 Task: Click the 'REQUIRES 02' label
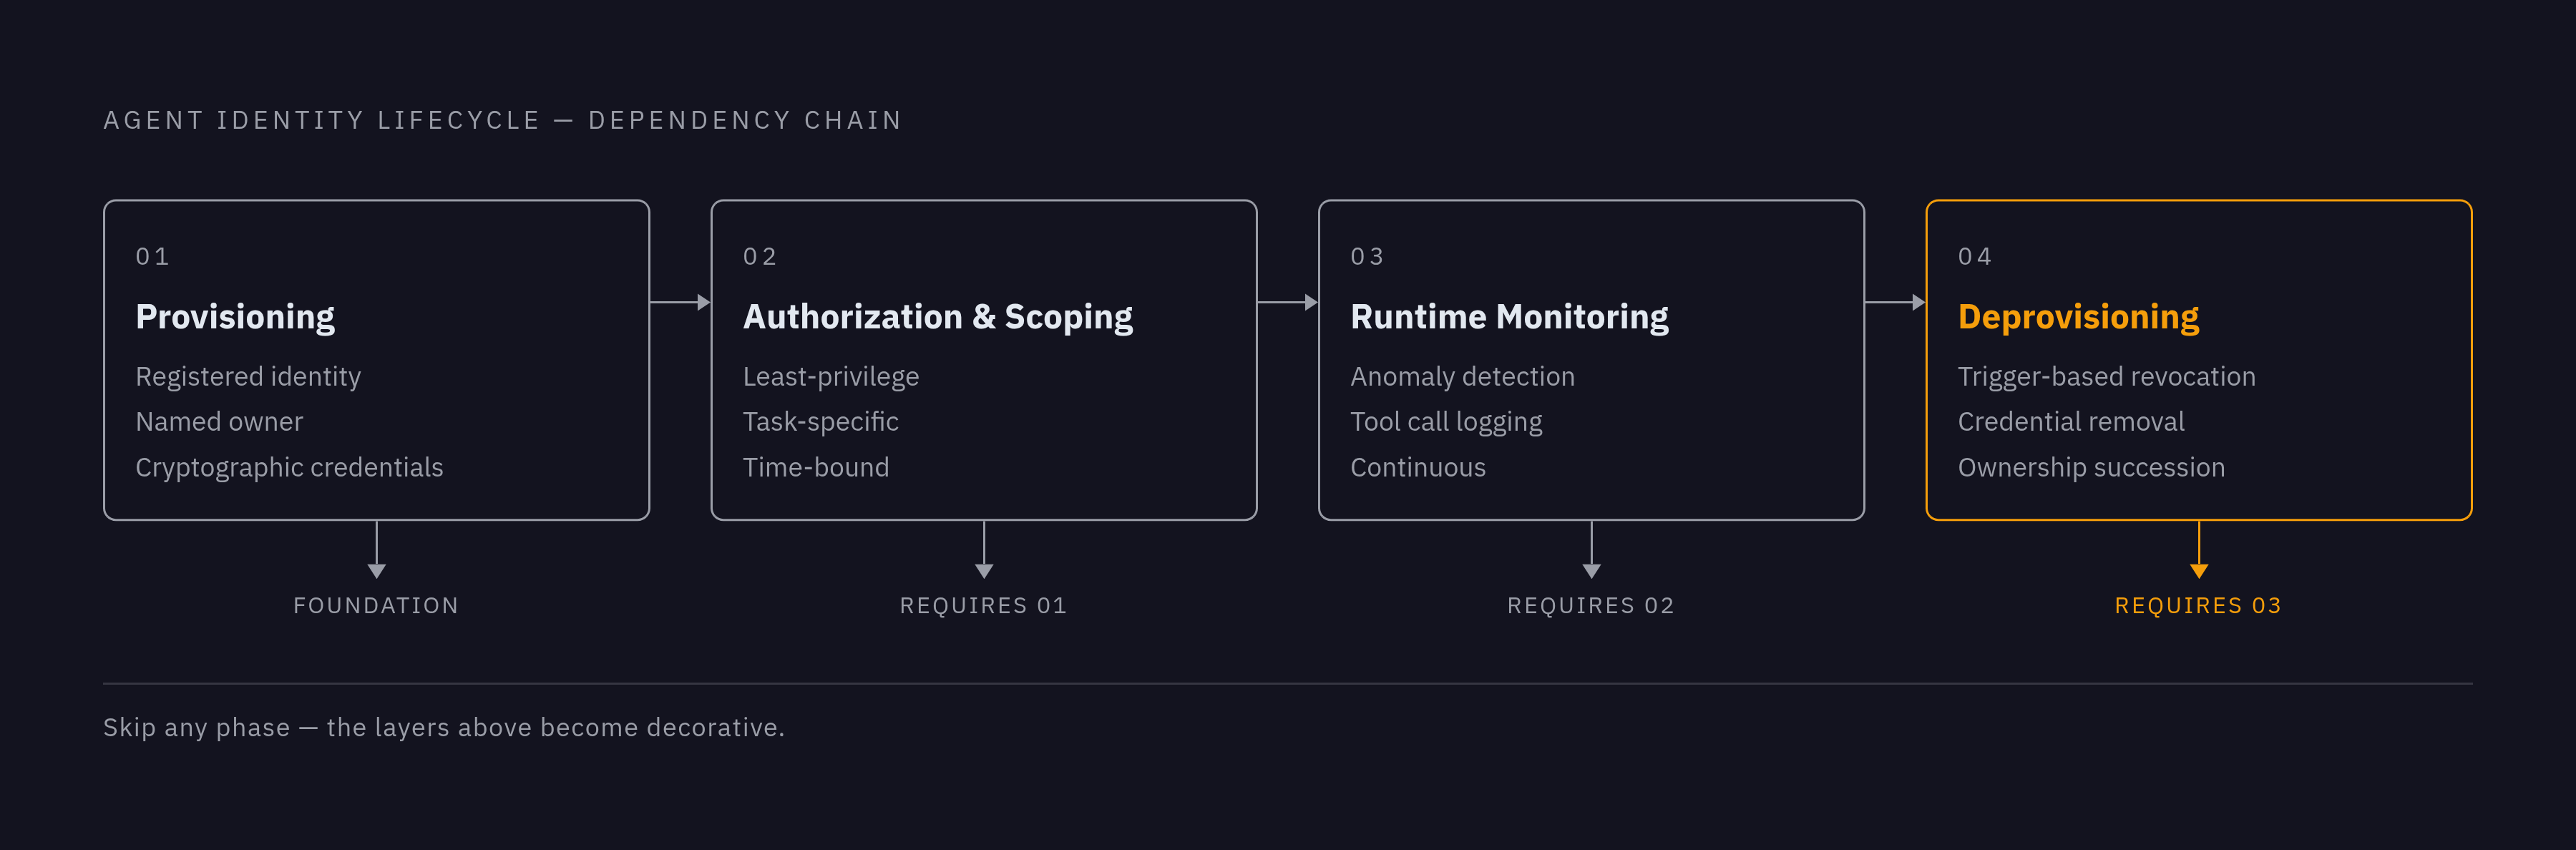pos(1591,606)
